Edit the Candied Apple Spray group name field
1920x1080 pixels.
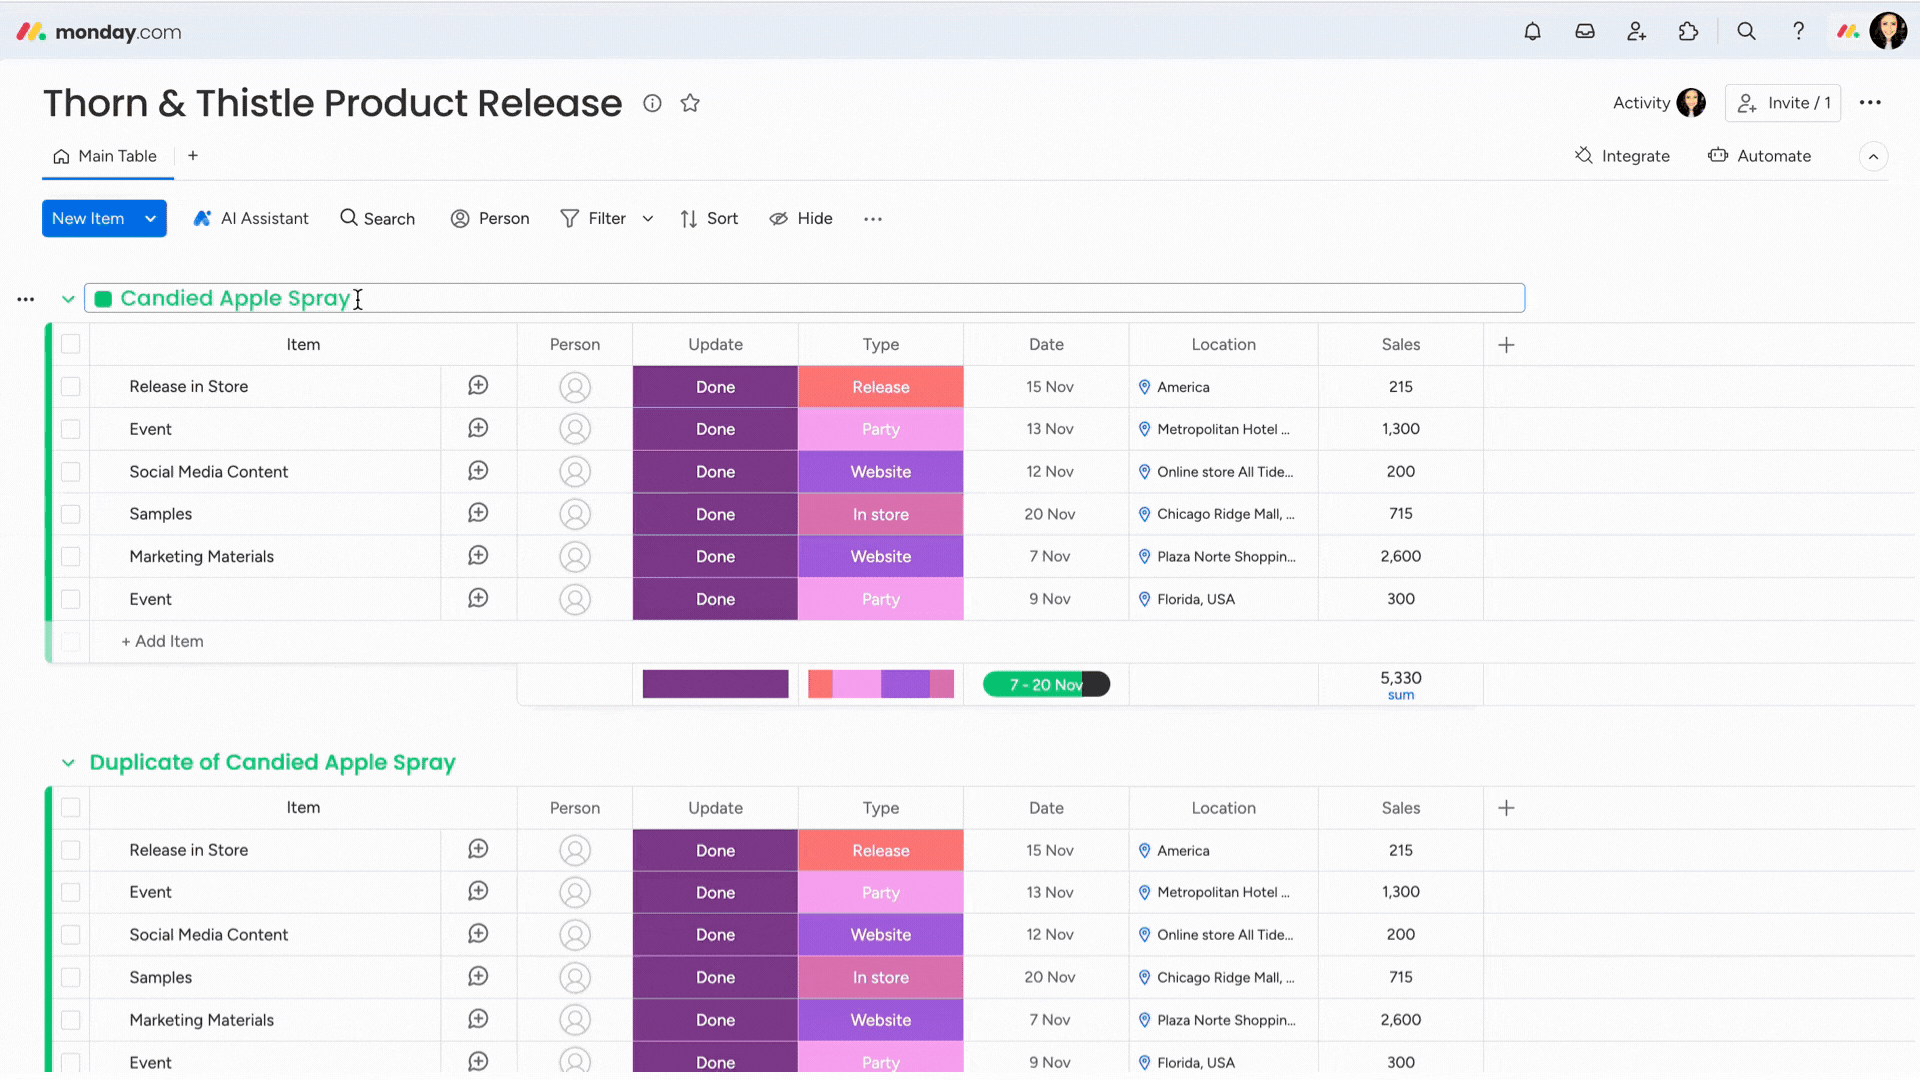[804, 298]
